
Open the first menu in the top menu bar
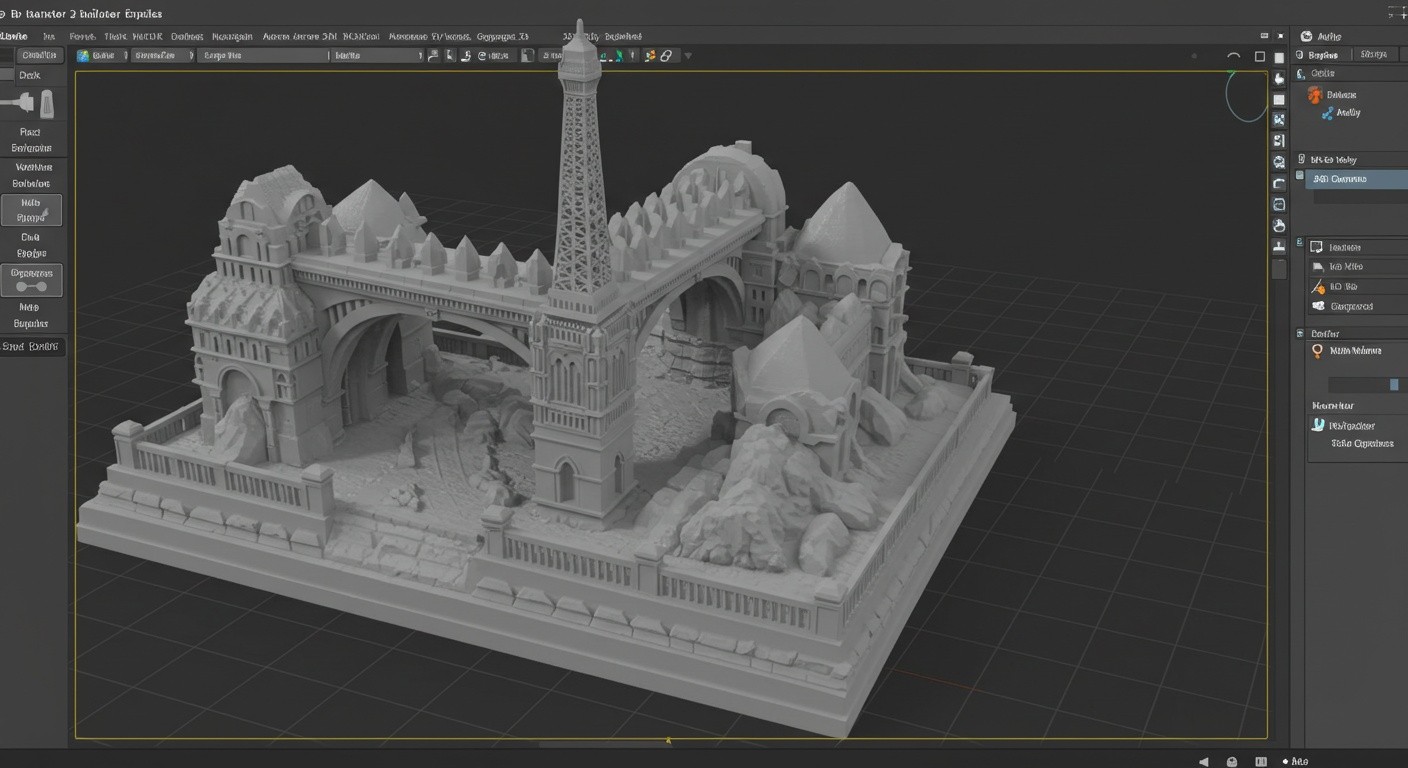pyautogui.click(x=14, y=36)
